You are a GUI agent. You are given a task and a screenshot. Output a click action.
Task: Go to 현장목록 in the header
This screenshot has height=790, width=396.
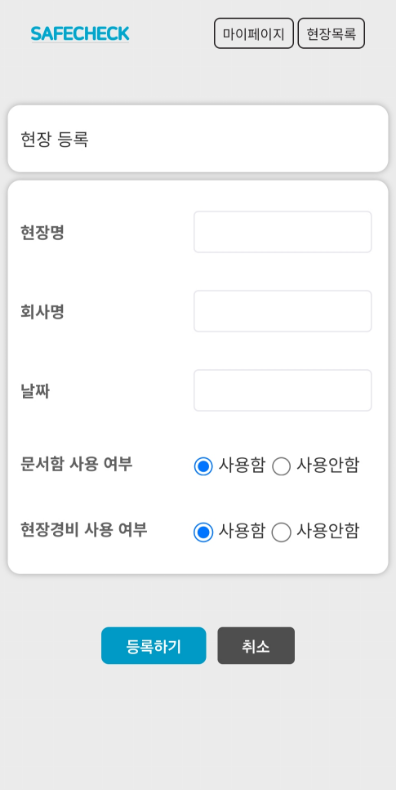(332, 34)
